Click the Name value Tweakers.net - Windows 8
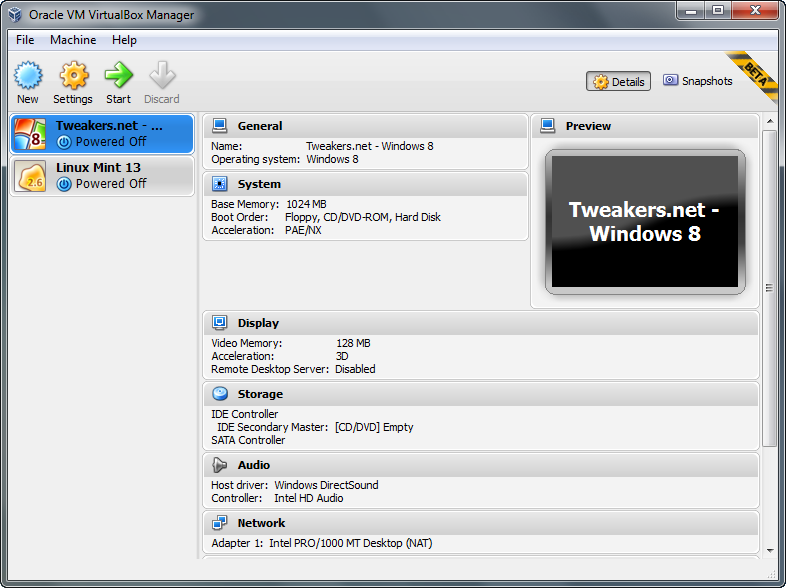This screenshot has width=786, height=588. [x=370, y=146]
